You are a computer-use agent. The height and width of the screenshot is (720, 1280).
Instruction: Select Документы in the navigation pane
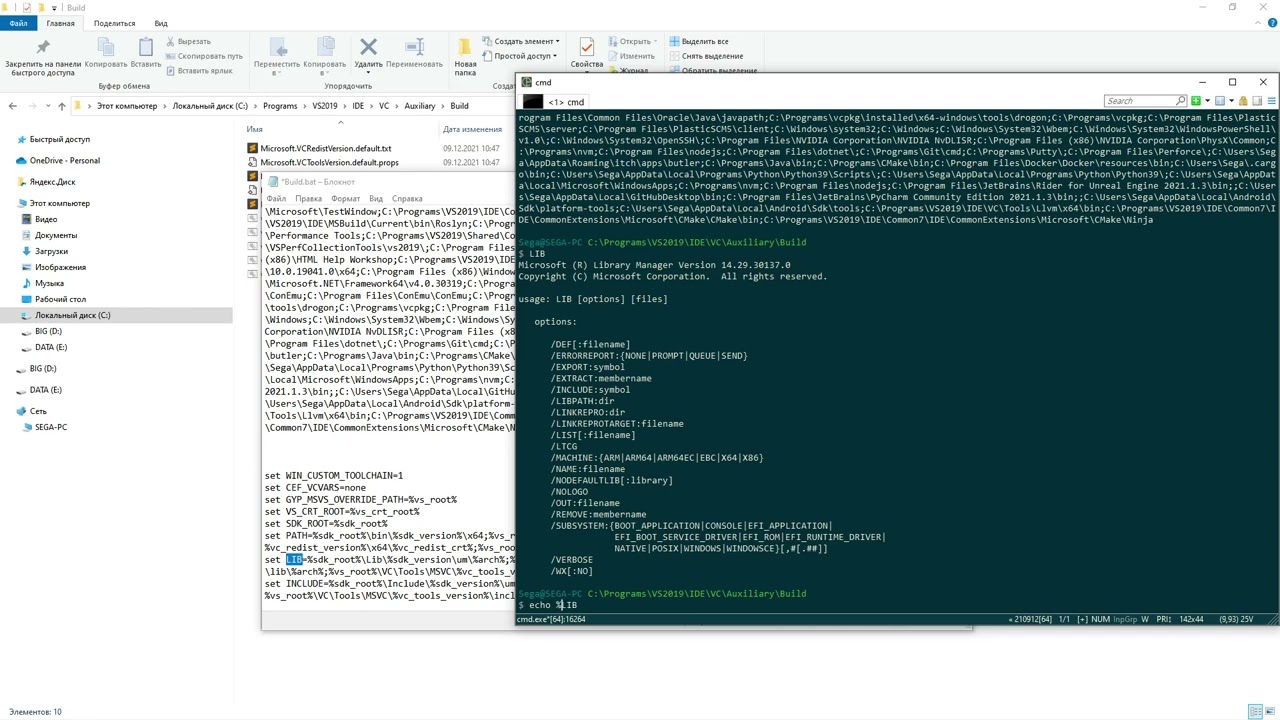56,235
